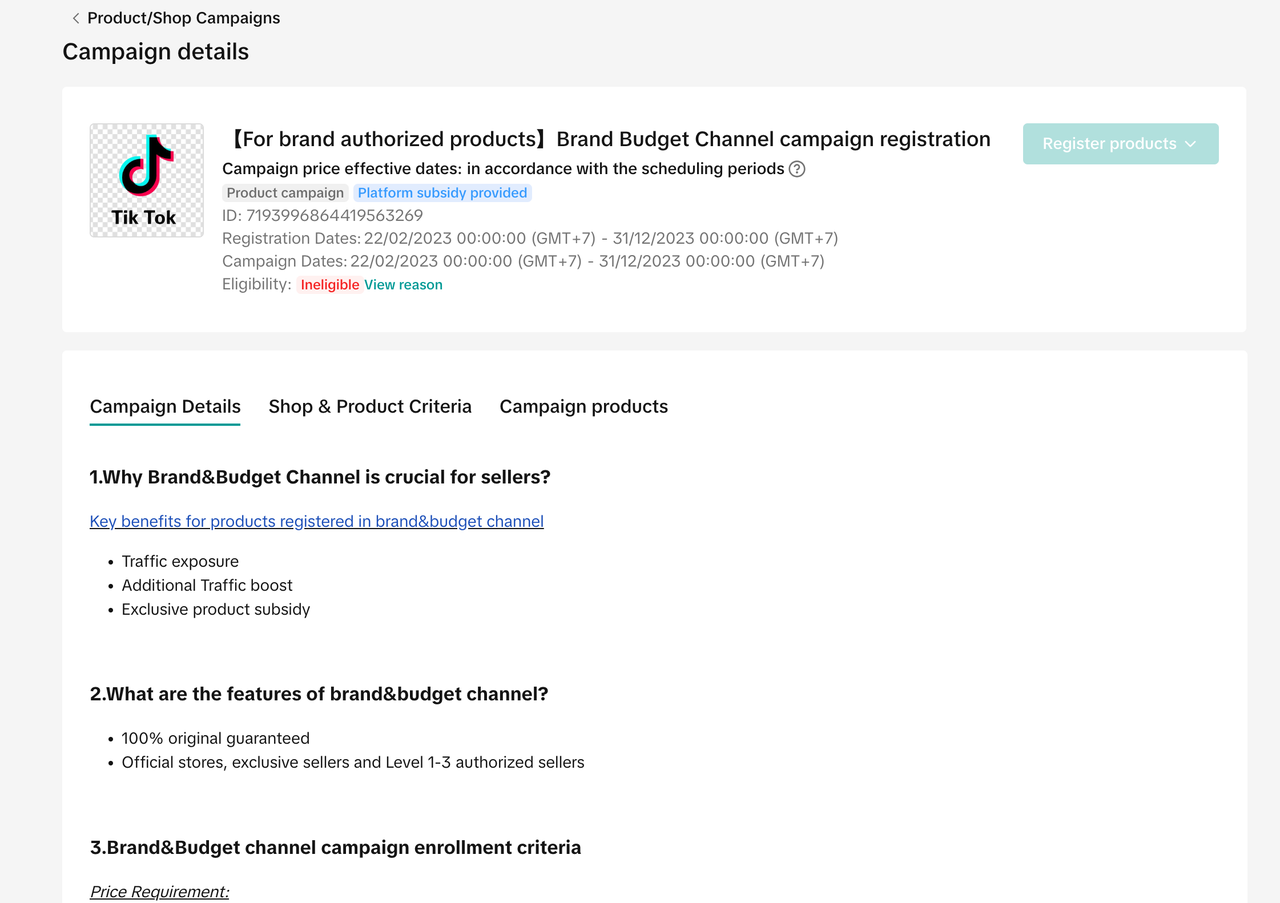
Task: Click the Product campaign tag
Action: point(285,193)
